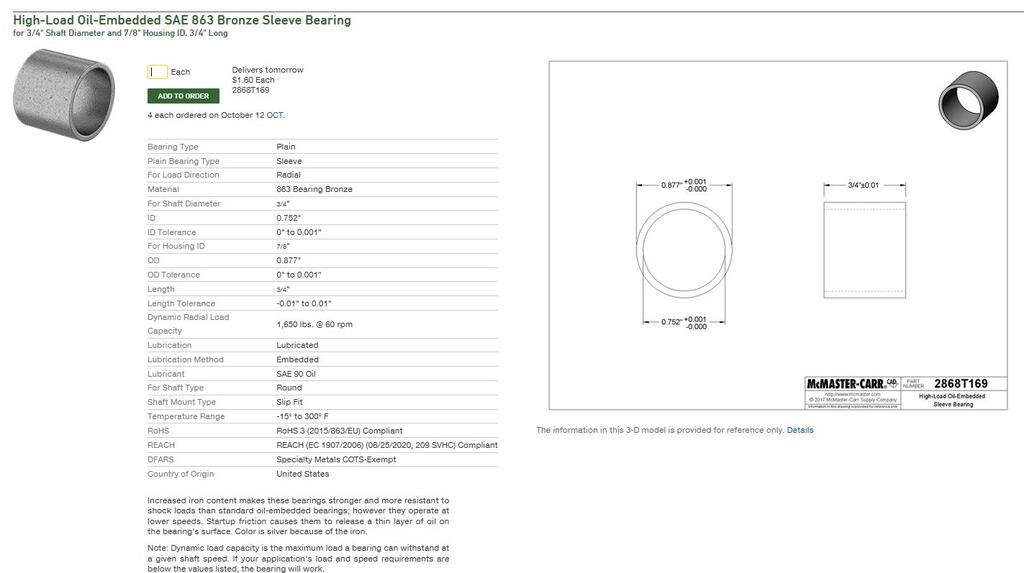Open the OCT order history link
Screen dimensions: 1024x573
tap(274, 115)
